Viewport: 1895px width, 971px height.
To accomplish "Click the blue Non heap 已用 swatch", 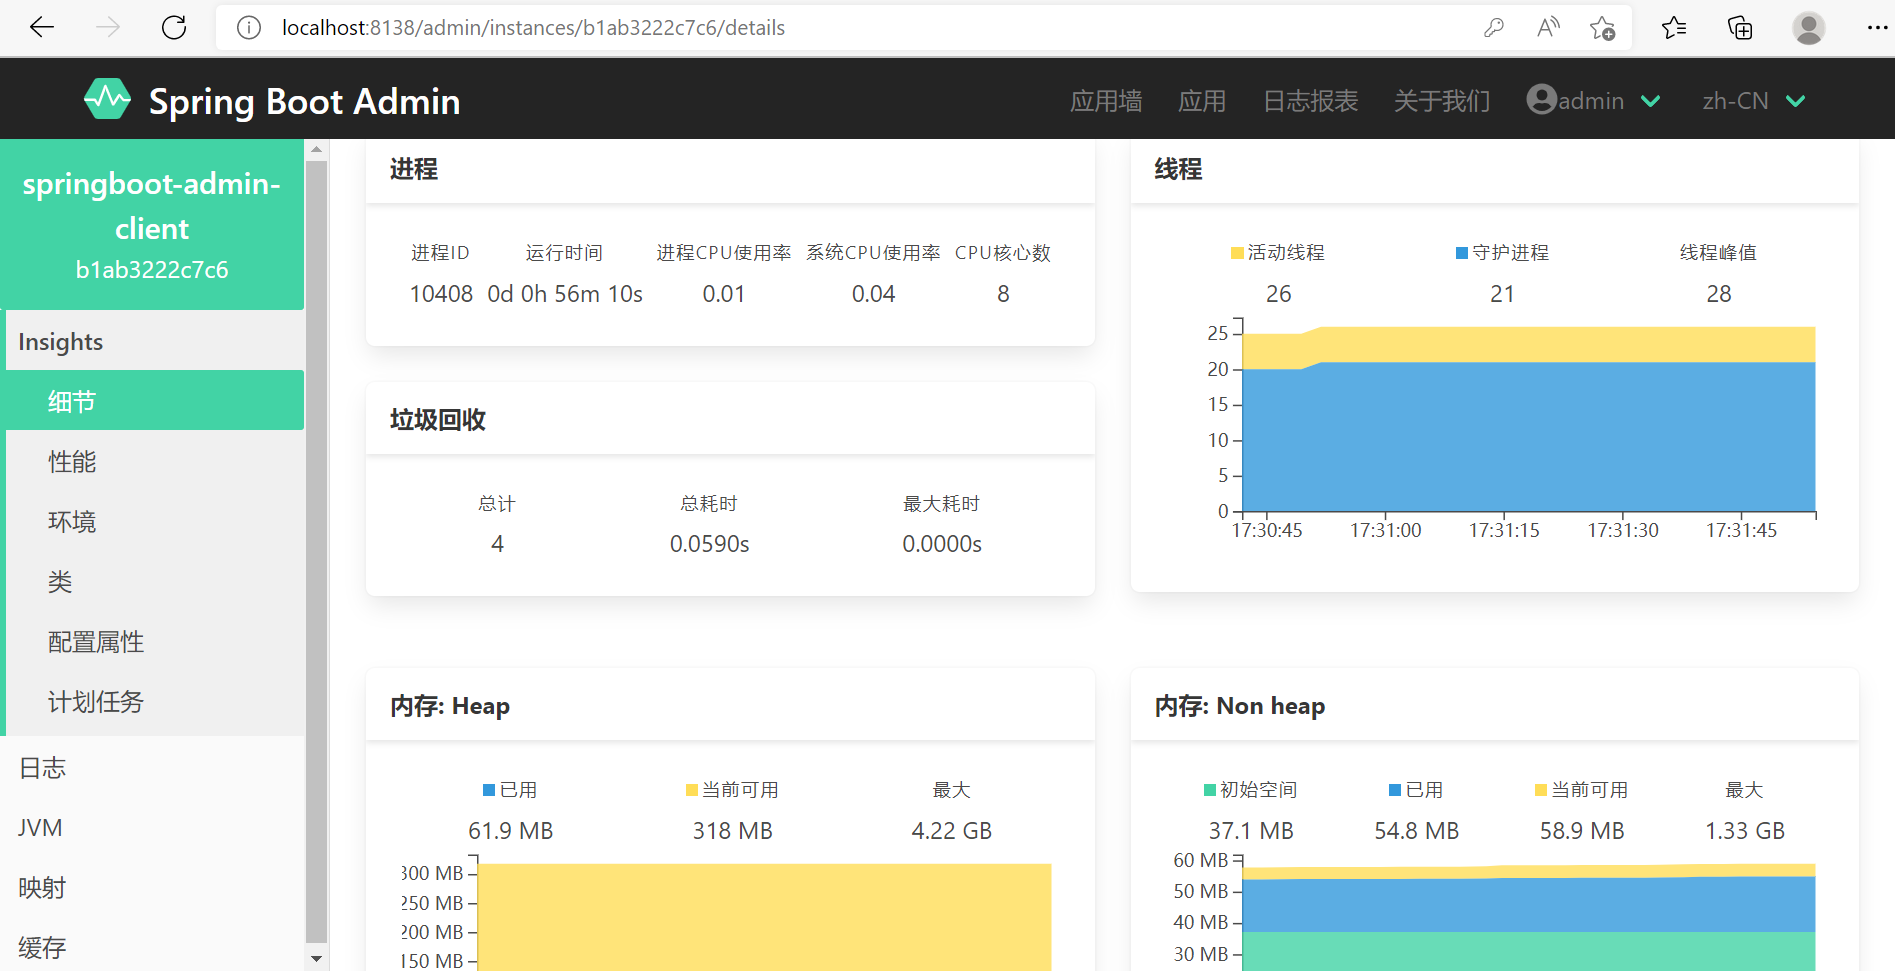I will [x=1395, y=790].
